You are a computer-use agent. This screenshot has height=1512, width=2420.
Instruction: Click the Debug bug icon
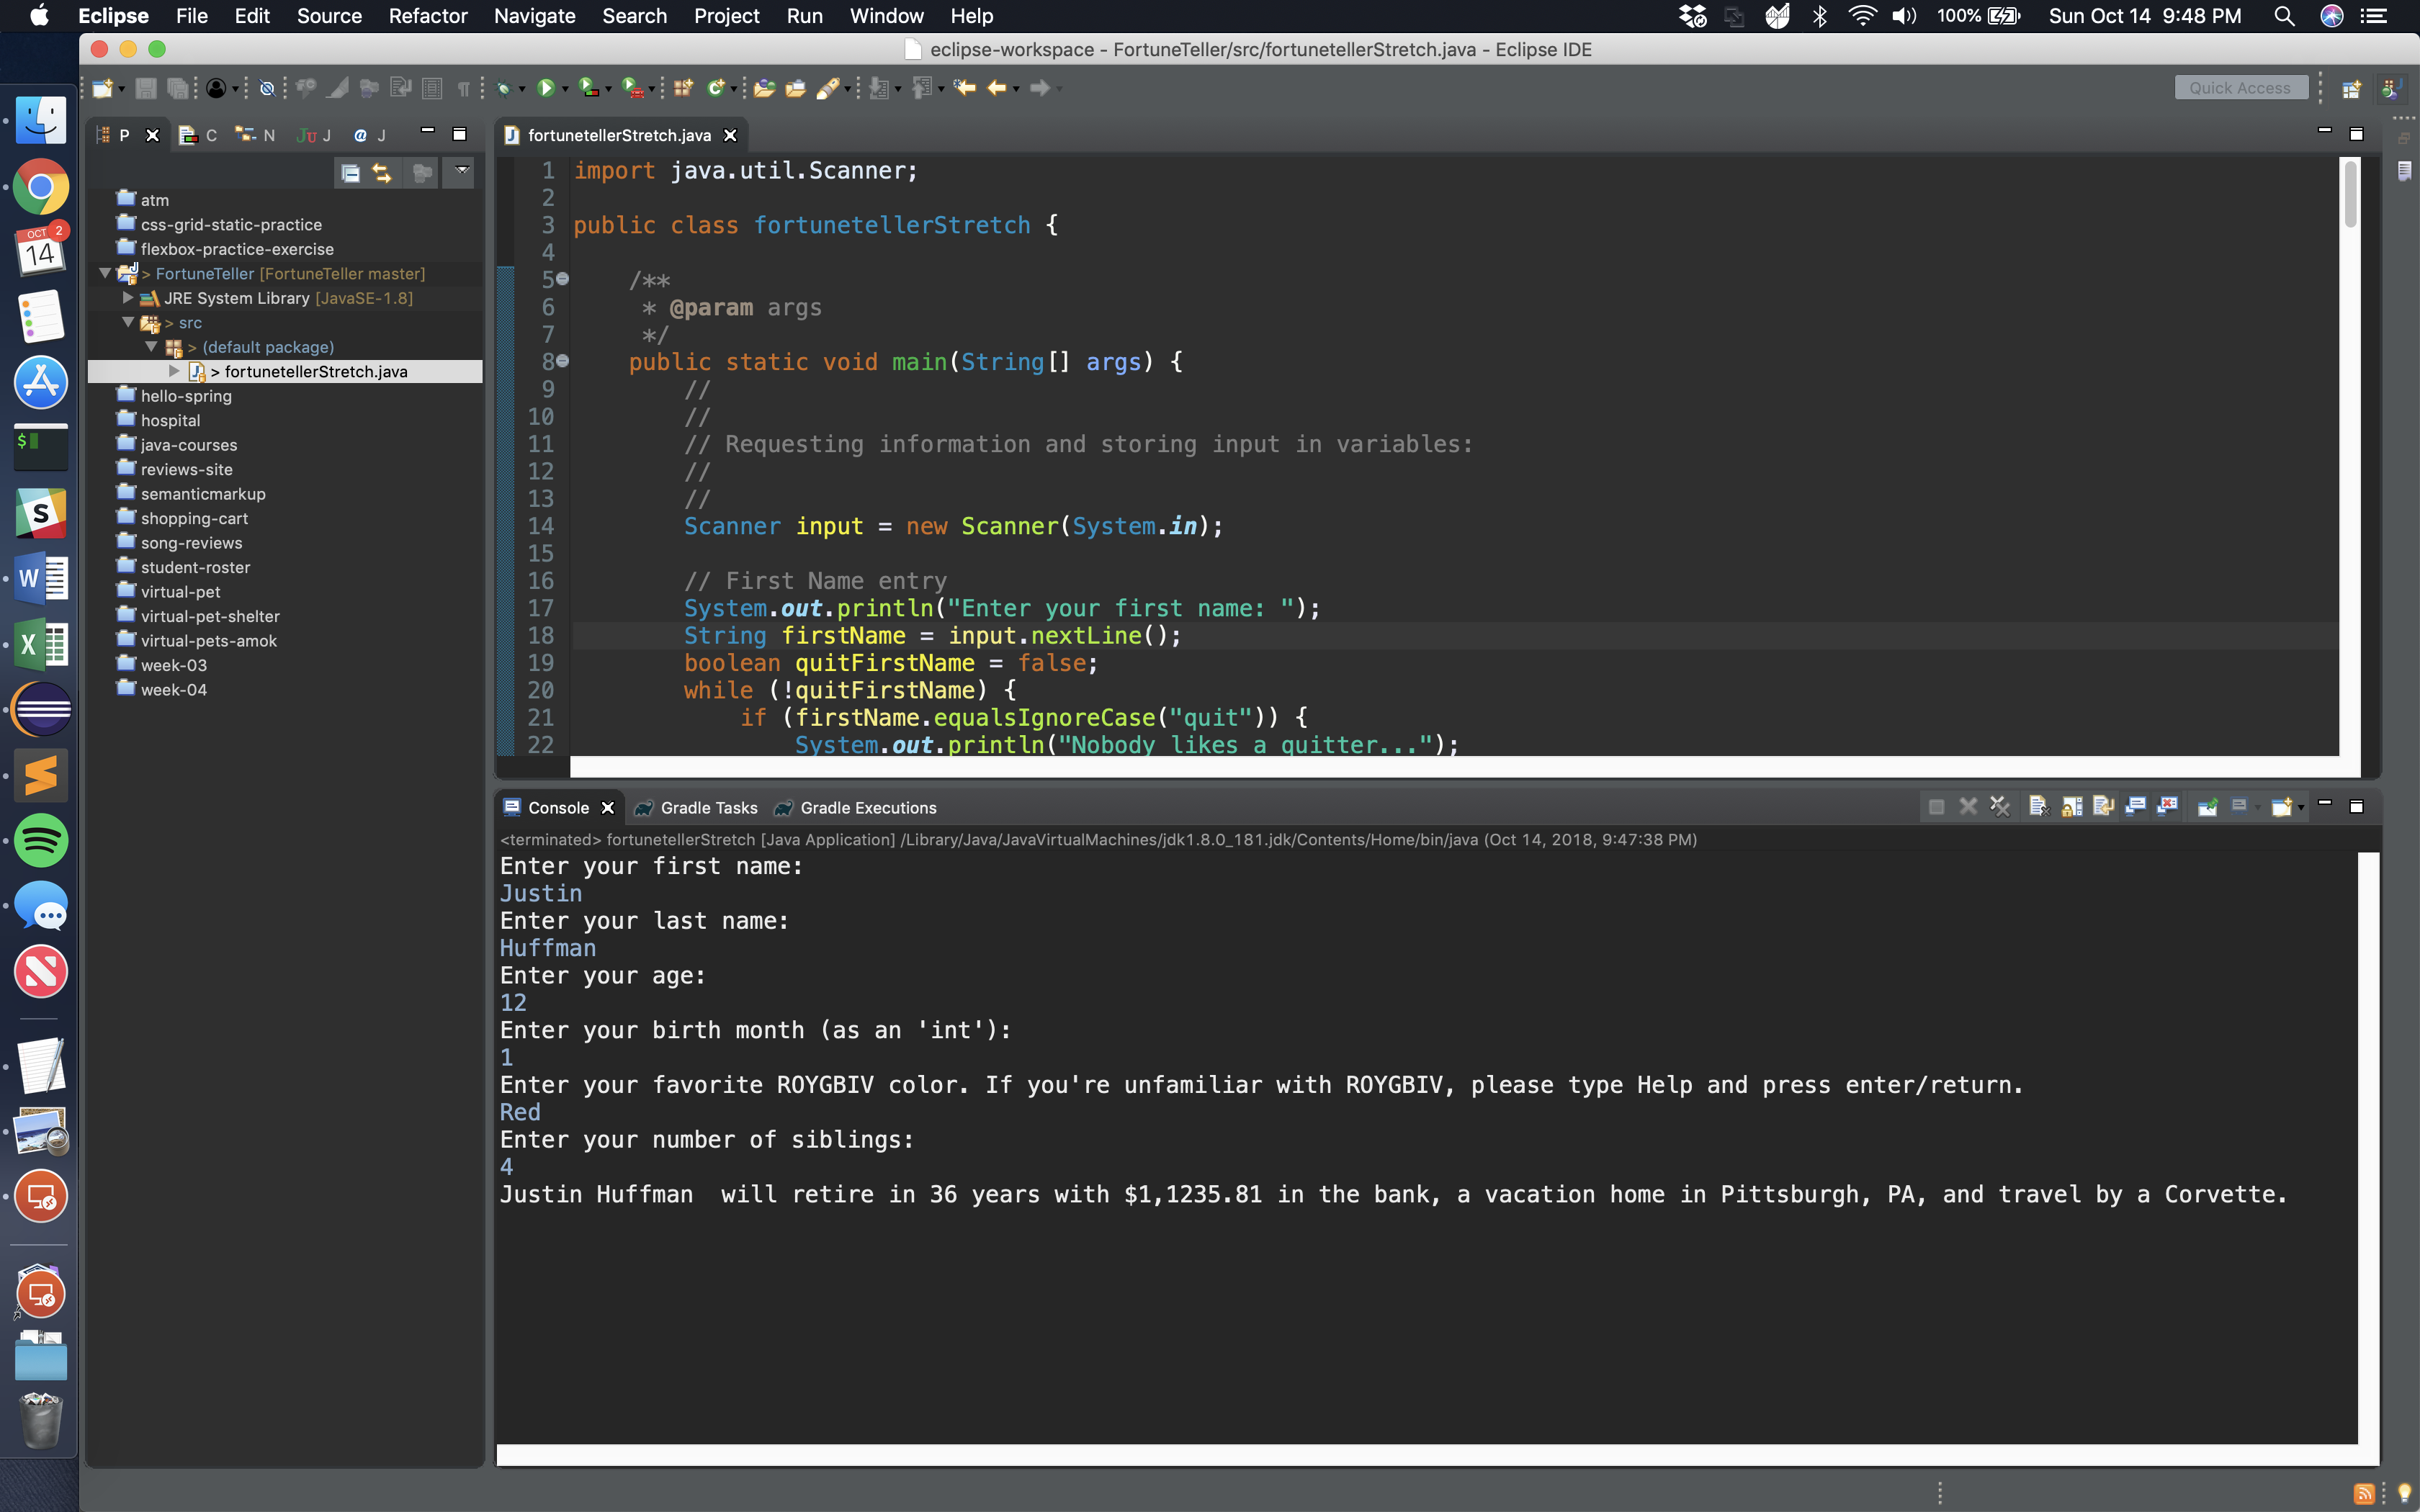(x=504, y=88)
